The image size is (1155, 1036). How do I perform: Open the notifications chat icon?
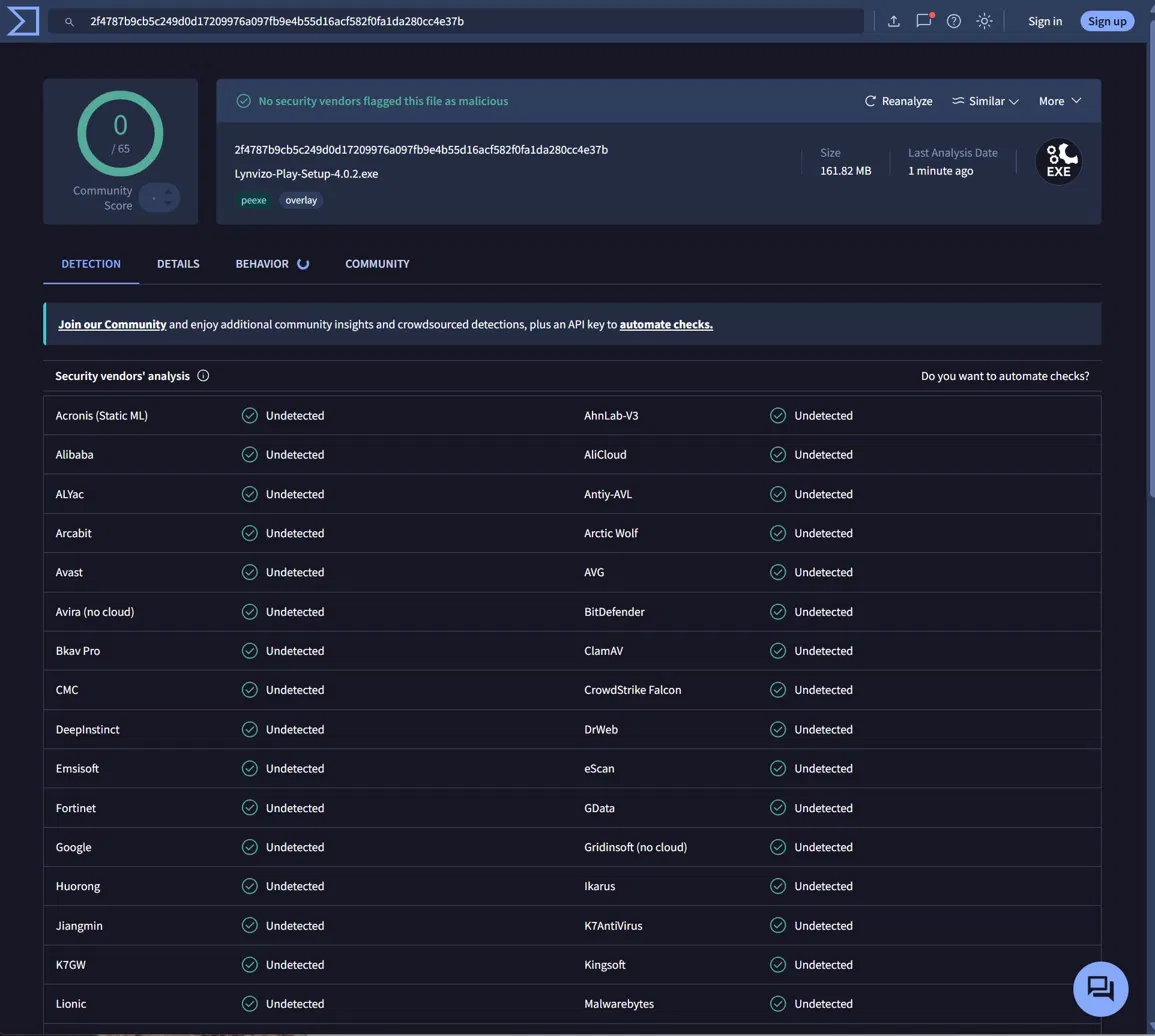pyautogui.click(x=924, y=21)
